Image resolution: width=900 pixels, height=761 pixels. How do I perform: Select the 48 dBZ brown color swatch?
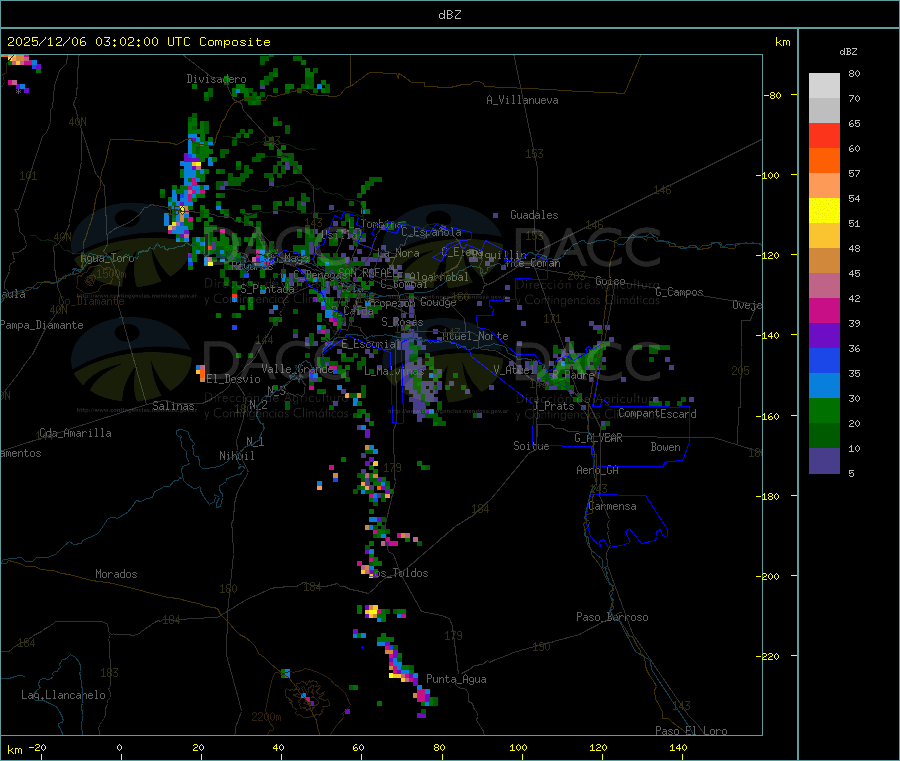pyautogui.click(x=824, y=261)
